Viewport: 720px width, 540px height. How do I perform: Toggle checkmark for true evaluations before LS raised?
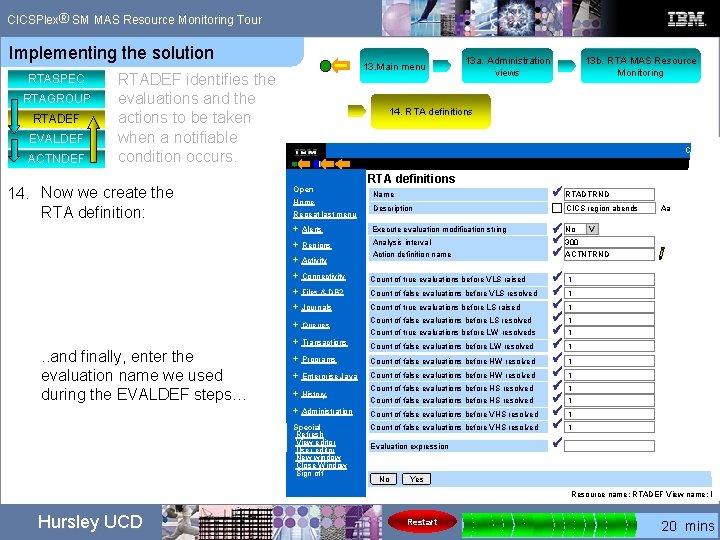coord(557,304)
